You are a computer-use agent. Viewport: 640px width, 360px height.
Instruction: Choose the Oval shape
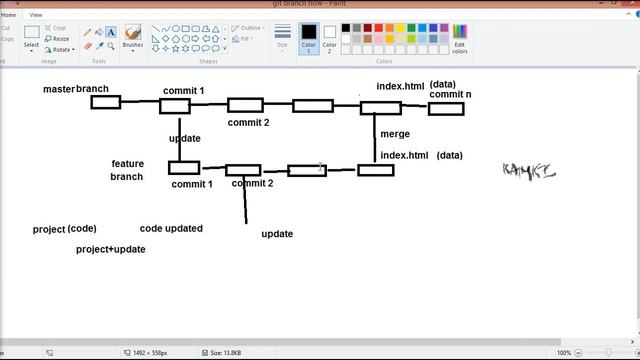(176, 29)
